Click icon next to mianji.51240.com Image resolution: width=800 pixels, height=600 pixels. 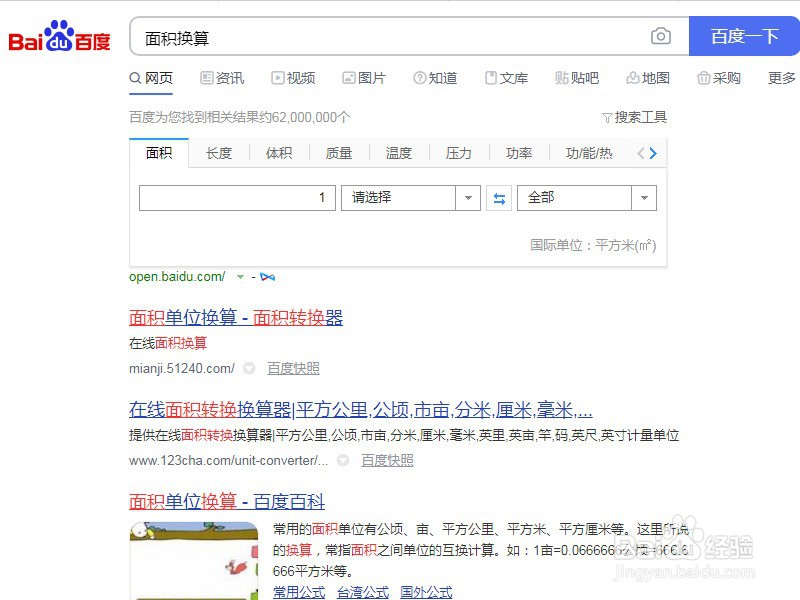coord(249,368)
